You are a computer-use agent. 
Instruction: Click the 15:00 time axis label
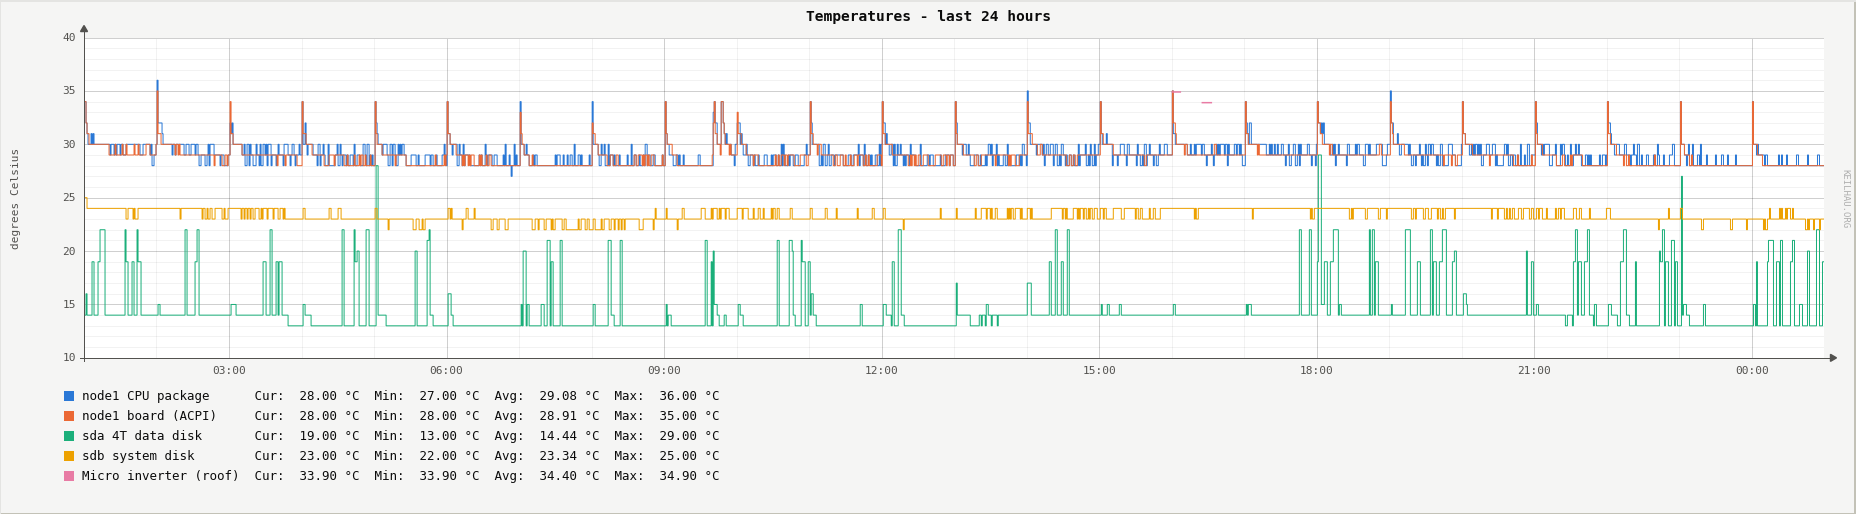(1099, 371)
